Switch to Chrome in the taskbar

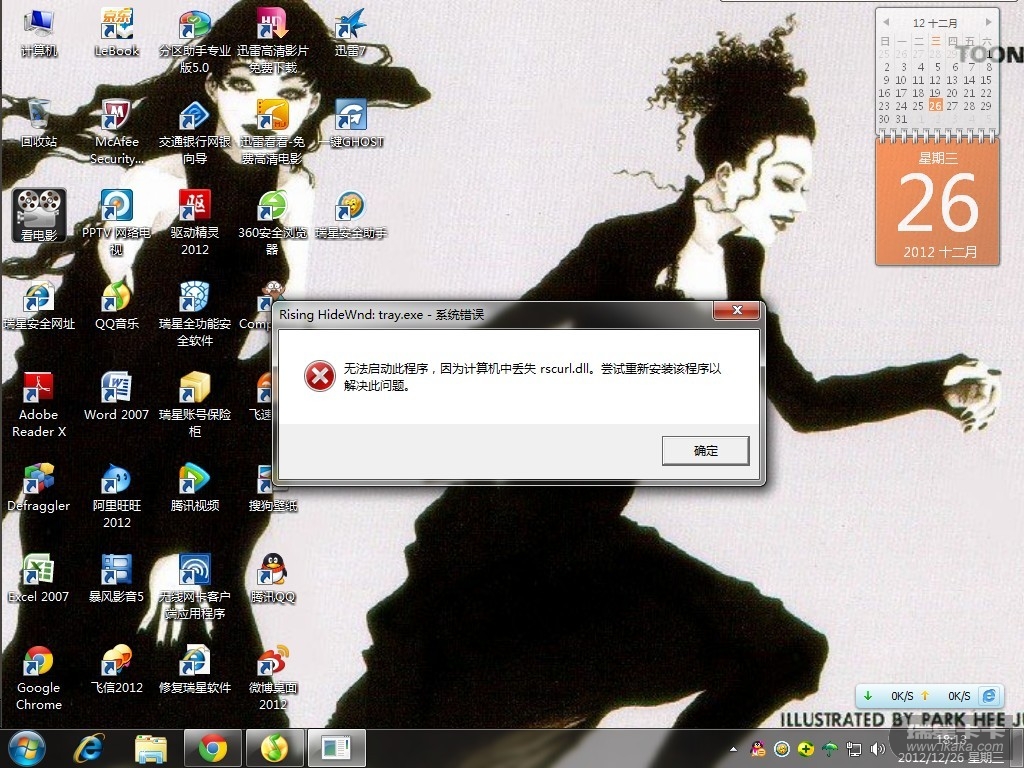[213, 748]
